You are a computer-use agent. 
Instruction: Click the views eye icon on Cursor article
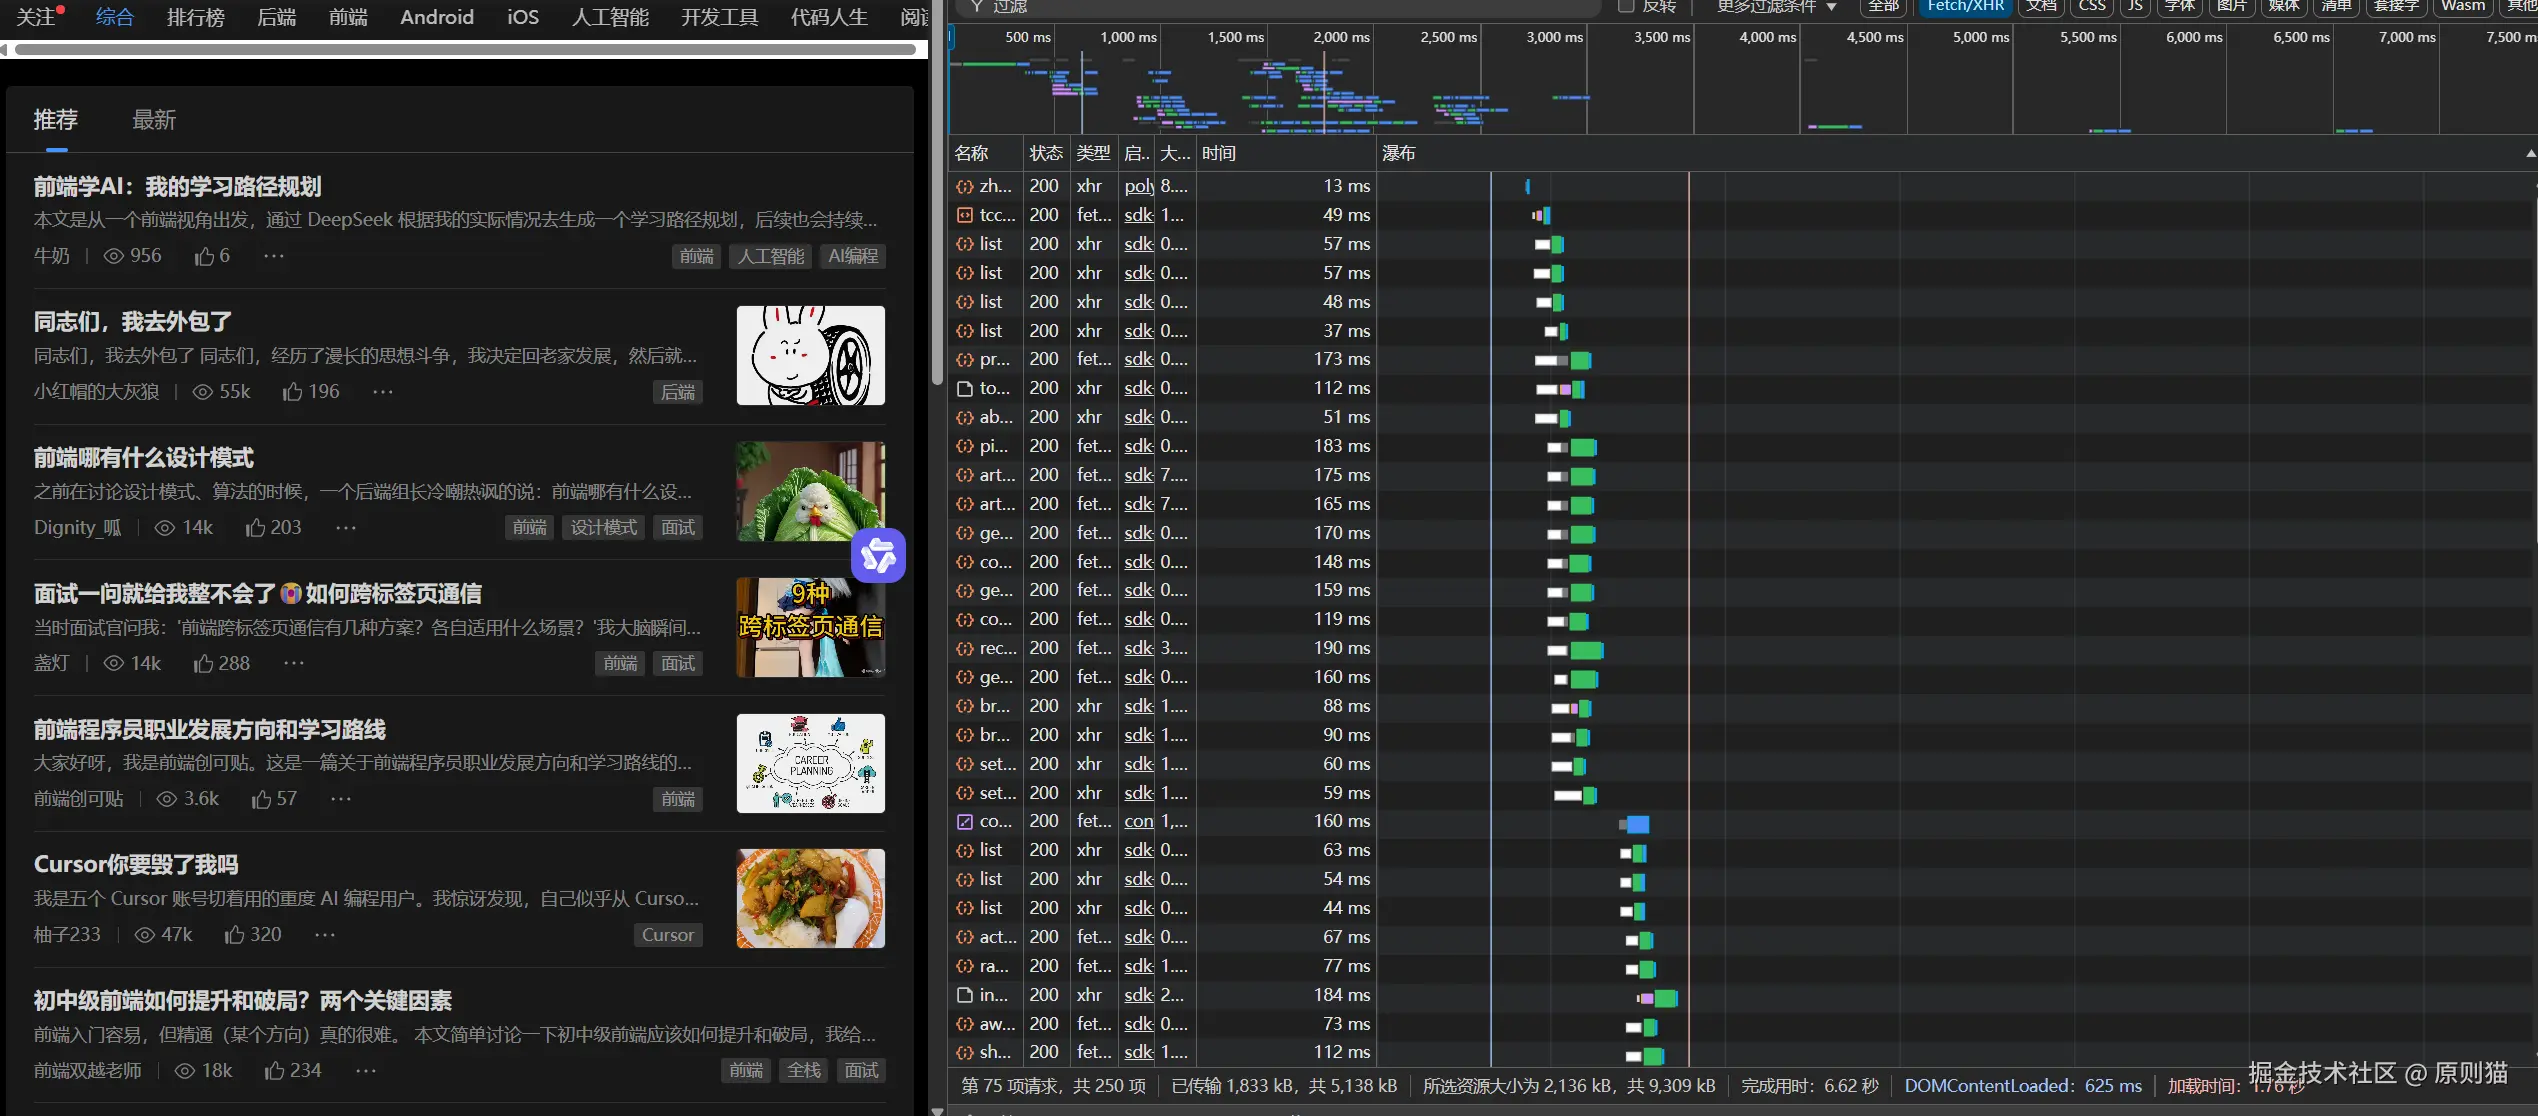145,935
